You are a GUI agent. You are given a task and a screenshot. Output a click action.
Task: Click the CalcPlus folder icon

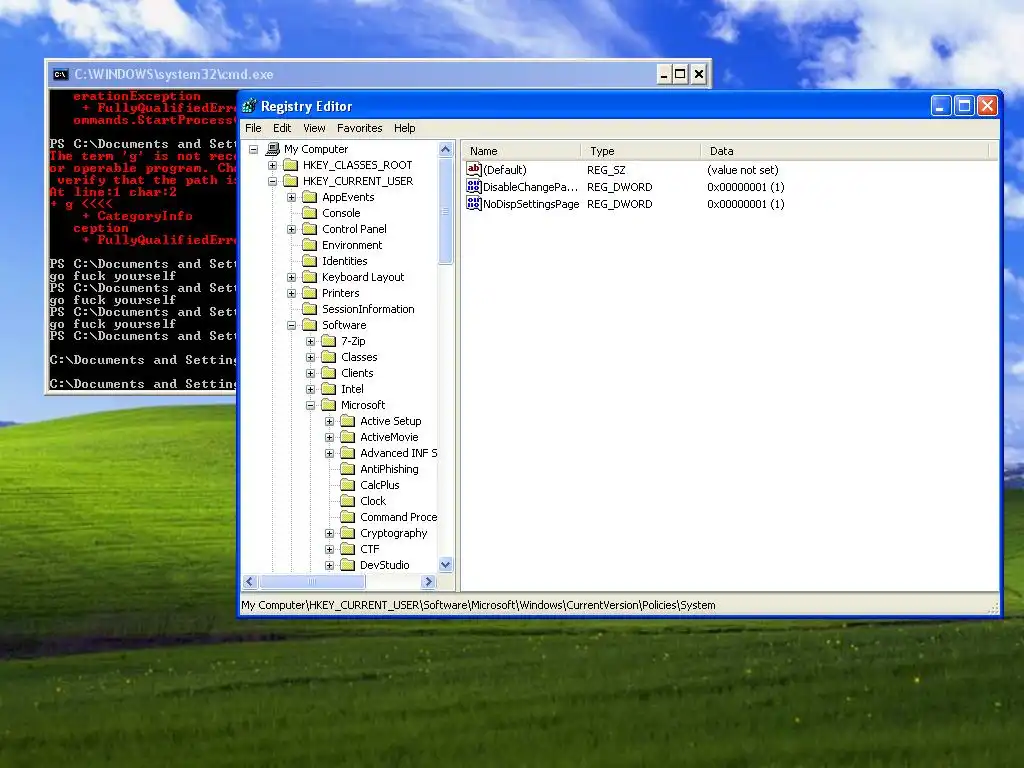pyautogui.click(x=348, y=485)
